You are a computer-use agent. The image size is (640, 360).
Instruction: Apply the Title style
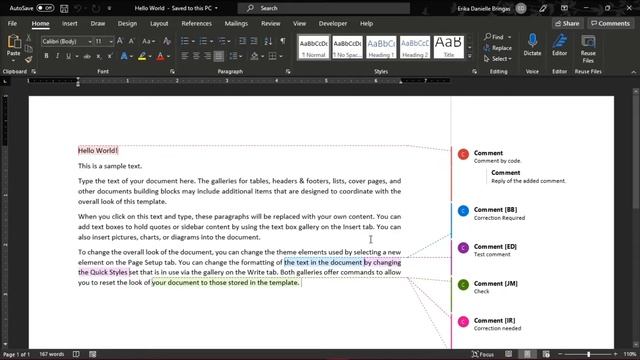449,47
